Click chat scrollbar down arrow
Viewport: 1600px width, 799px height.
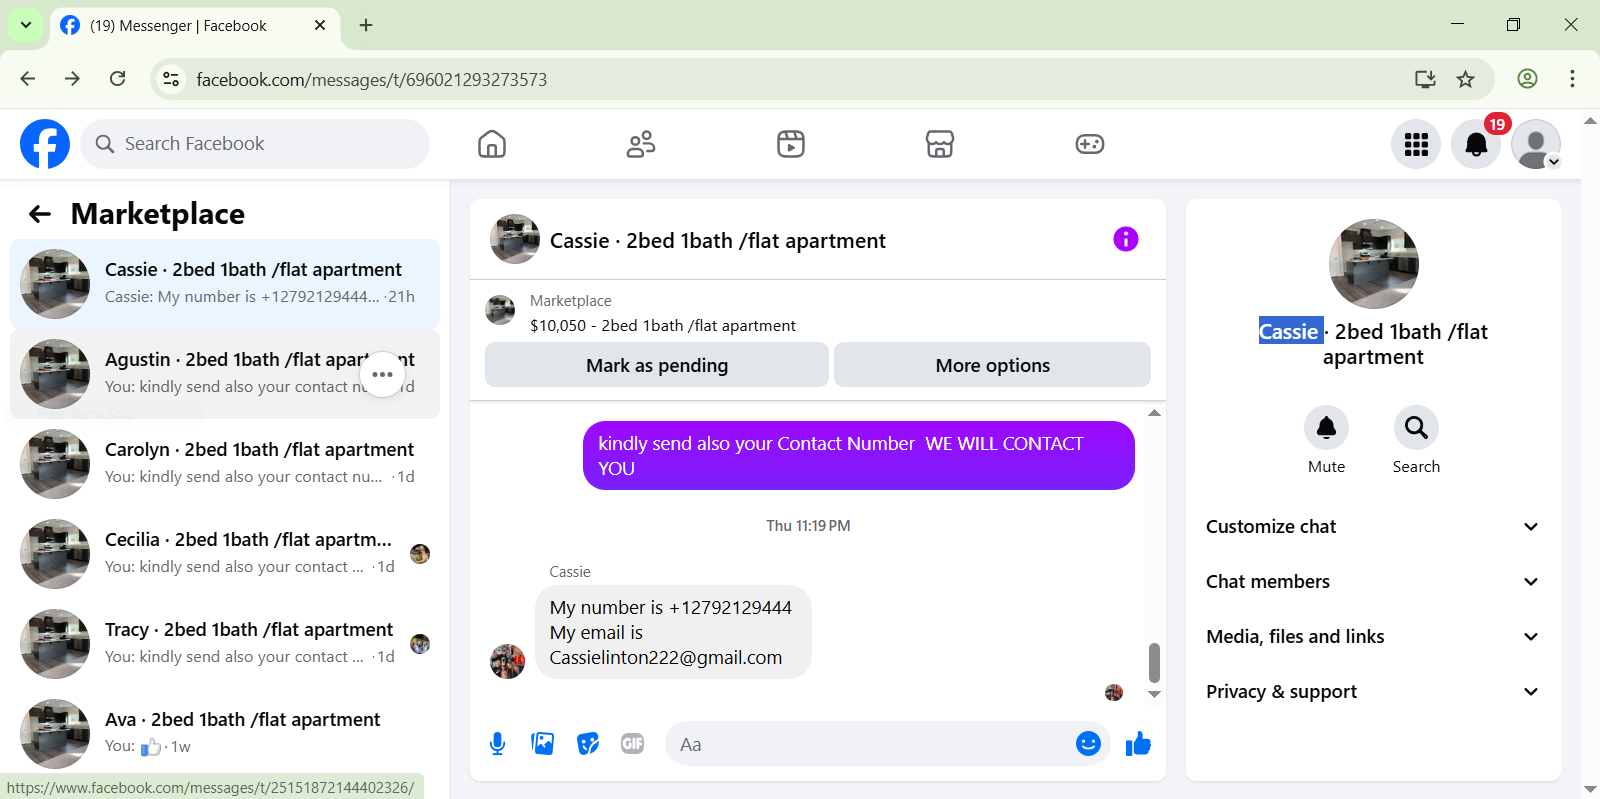1154,694
